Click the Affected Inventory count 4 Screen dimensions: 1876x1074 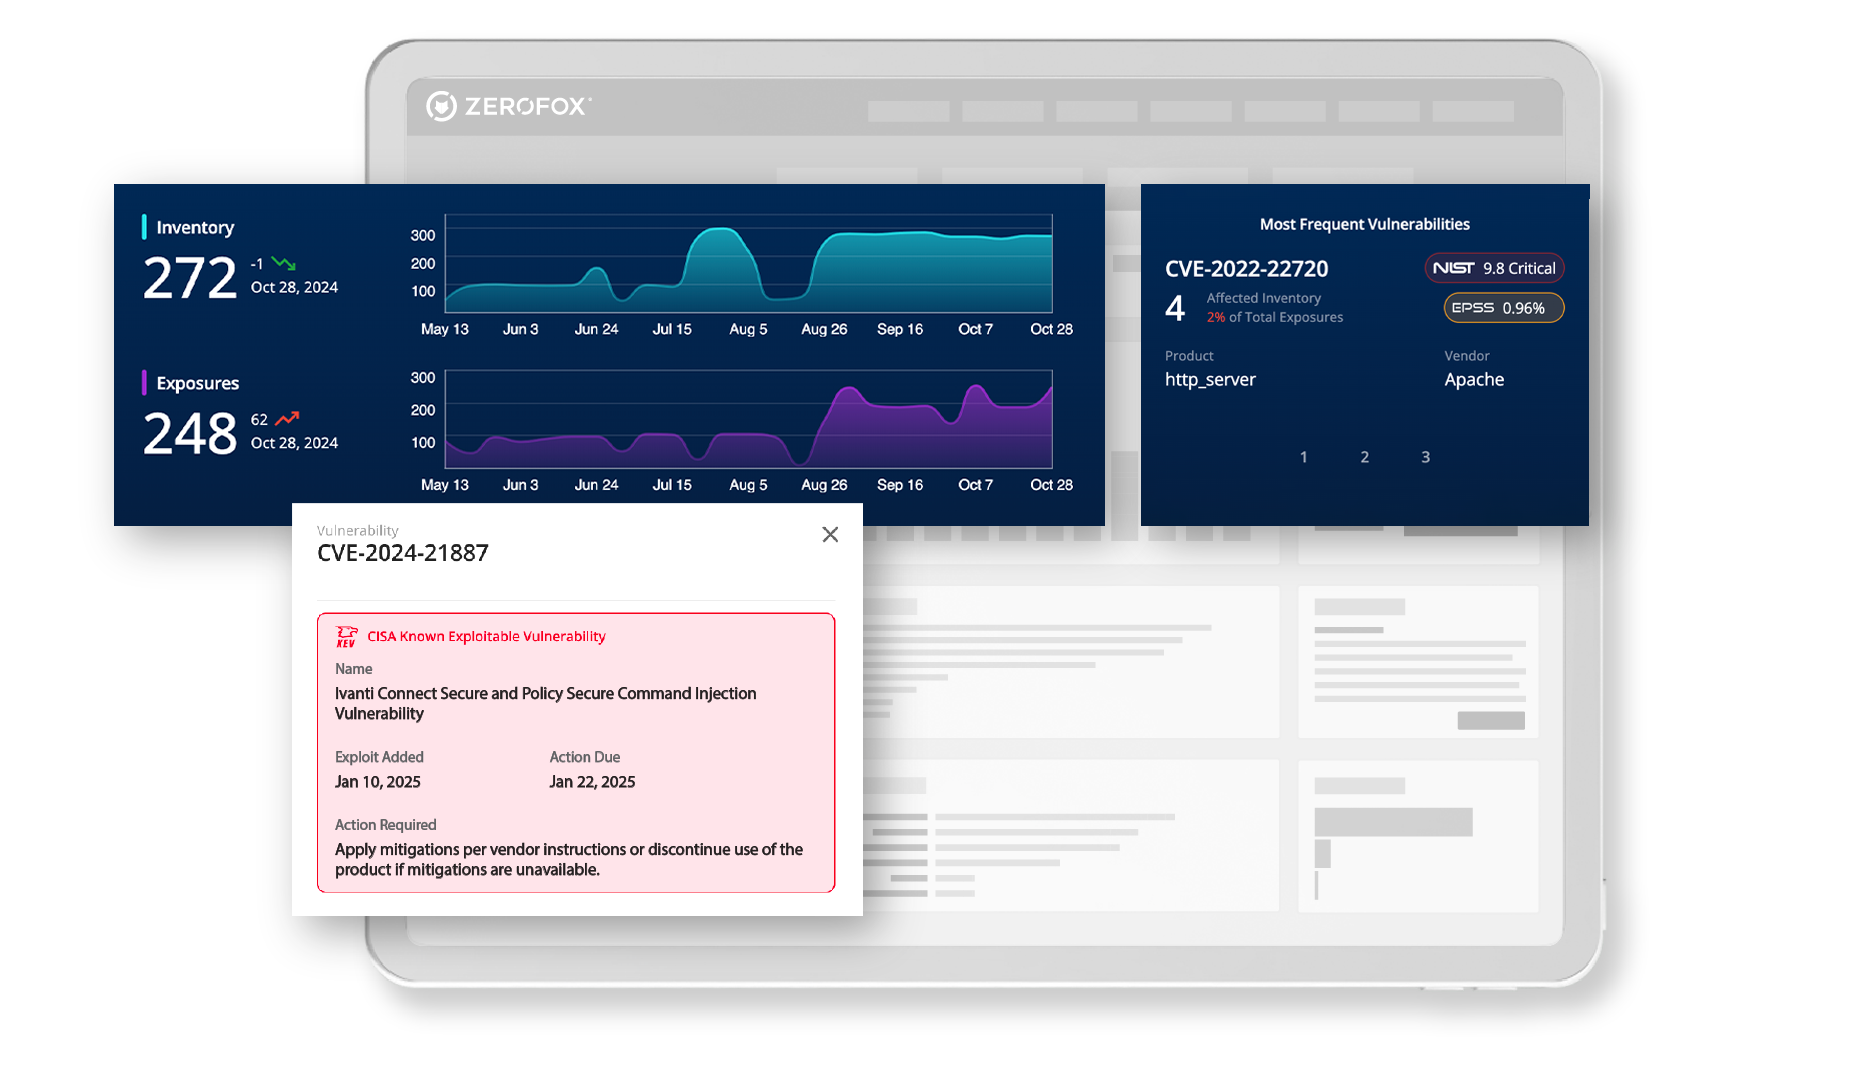click(1175, 308)
